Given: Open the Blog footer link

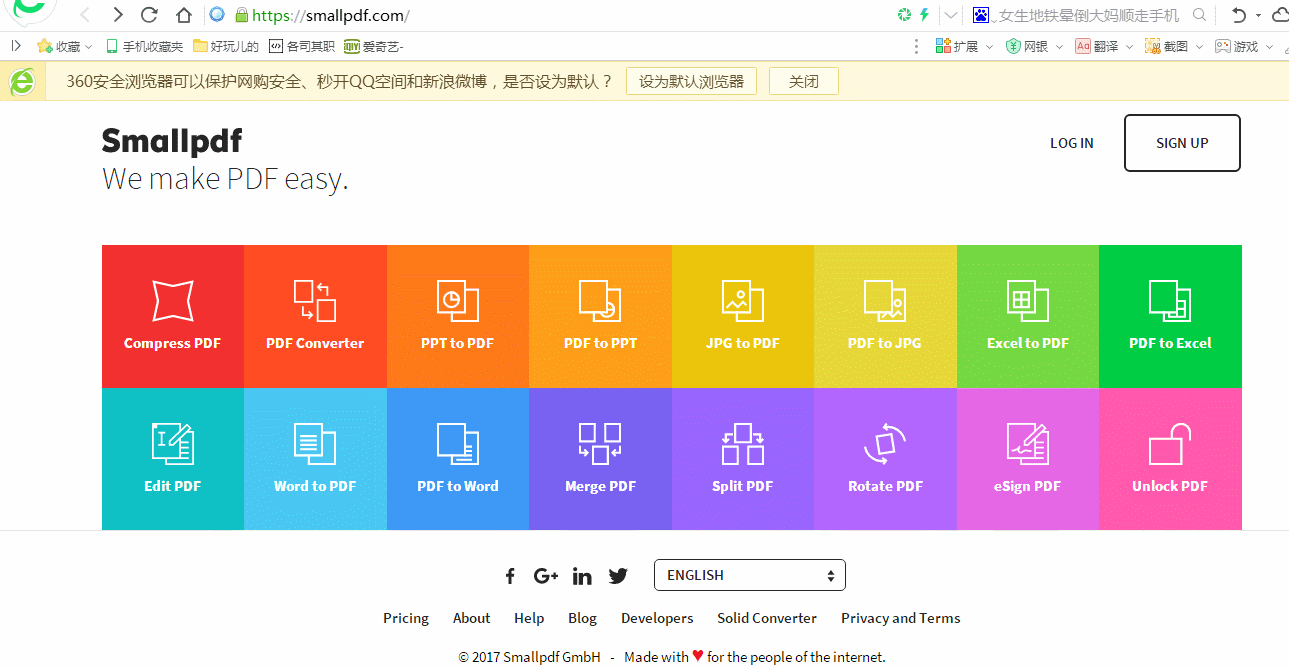Looking at the screenshot, I should [x=582, y=618].
